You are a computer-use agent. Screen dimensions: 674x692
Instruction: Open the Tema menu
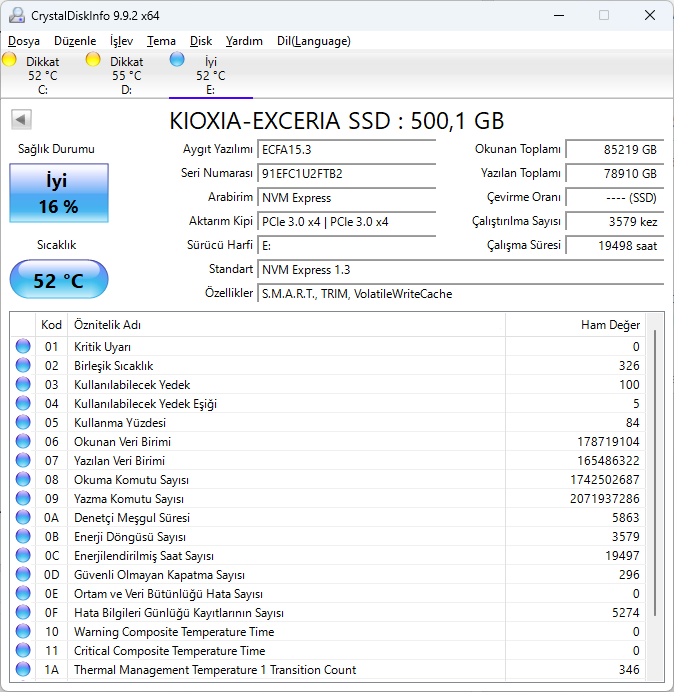pos(161,41)
